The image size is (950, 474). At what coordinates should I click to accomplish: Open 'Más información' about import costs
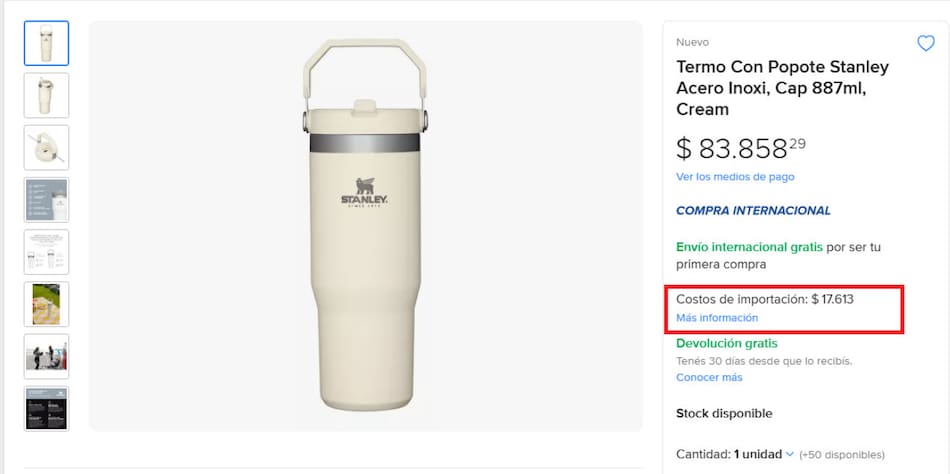tap(717, 318)
